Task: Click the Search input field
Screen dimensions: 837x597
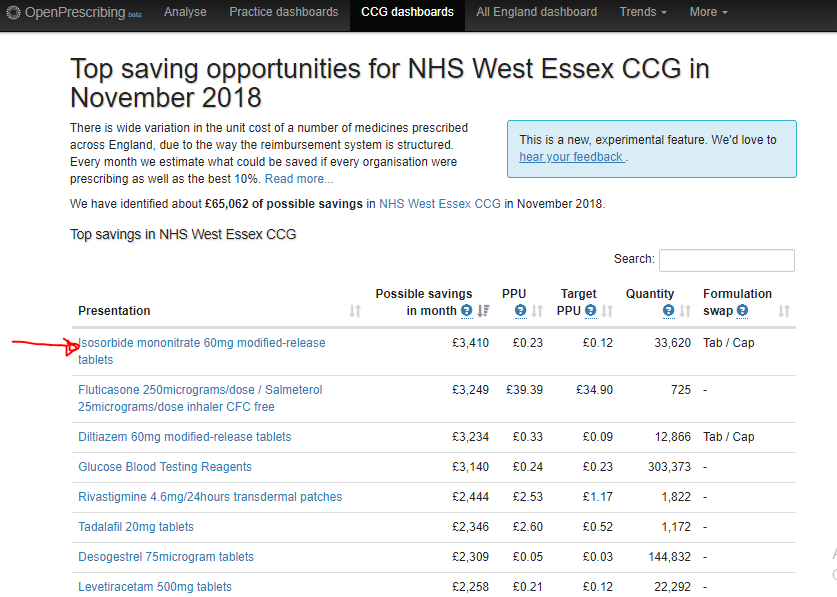Action: click(x=726, y=260)
